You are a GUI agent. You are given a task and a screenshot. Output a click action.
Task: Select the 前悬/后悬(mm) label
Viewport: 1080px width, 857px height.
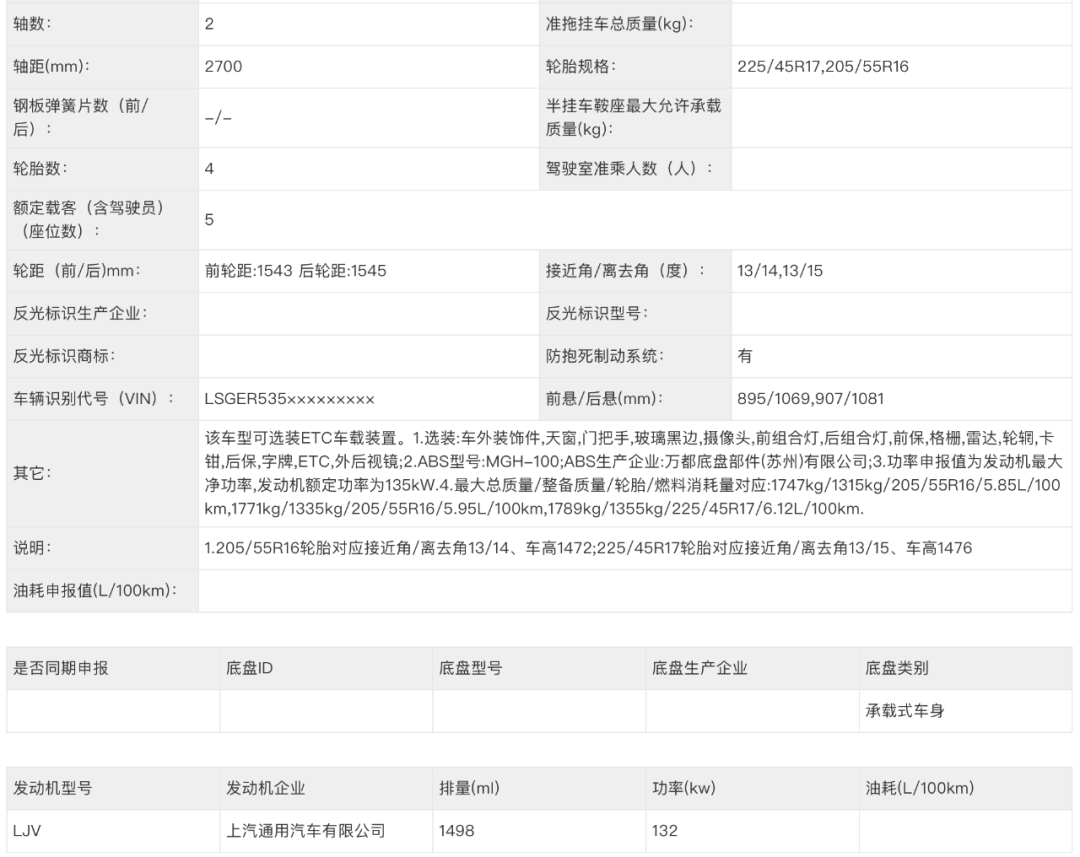pyautogui.click(x=605, y=399)
